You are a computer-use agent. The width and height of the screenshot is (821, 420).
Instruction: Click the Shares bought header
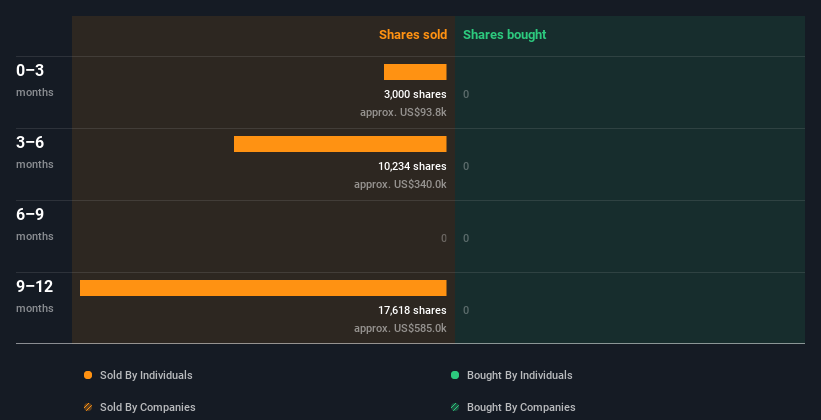[x=505, y=35]
